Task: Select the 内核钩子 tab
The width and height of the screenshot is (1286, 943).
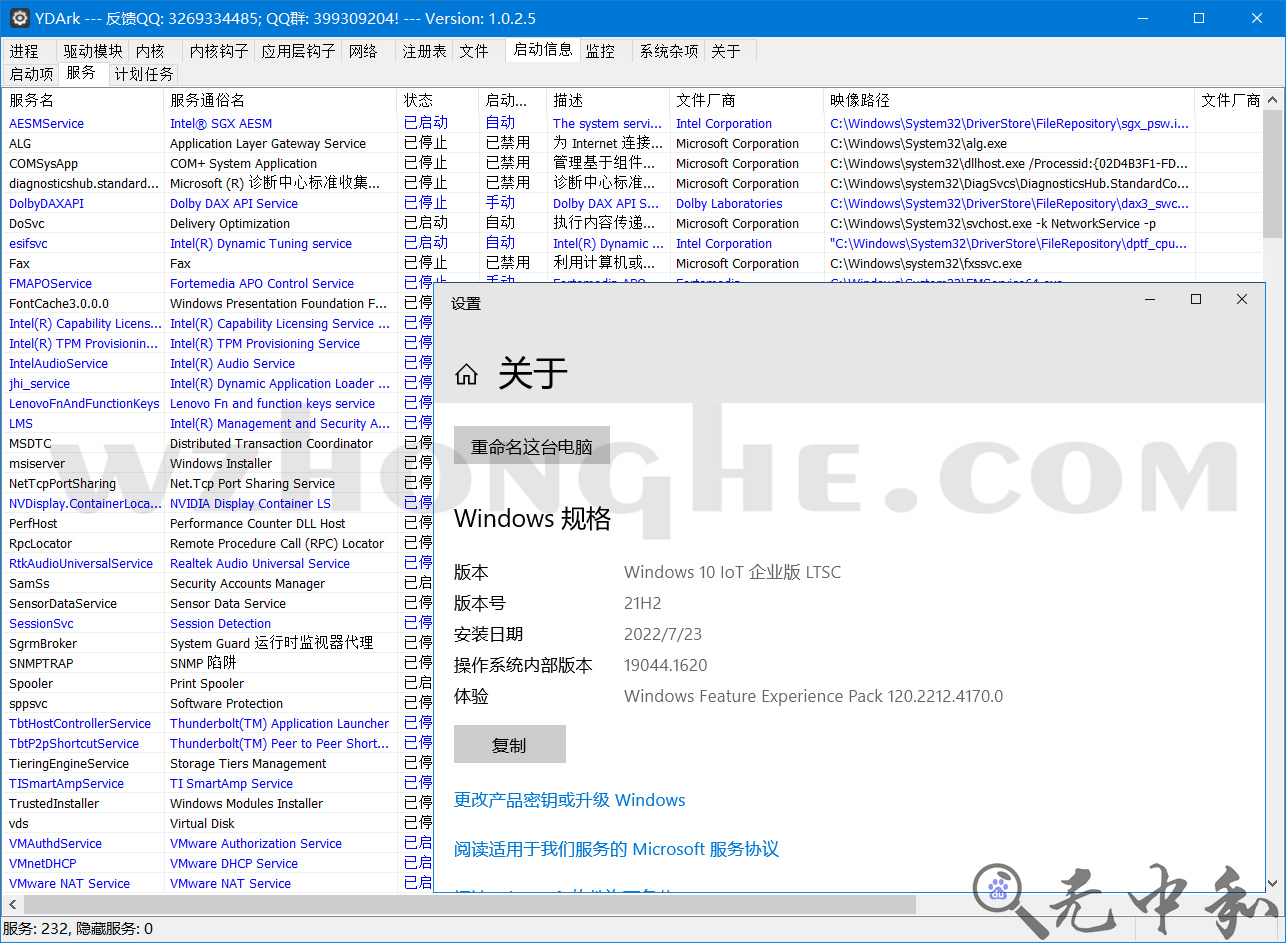Action: click(x=219, y=51)
